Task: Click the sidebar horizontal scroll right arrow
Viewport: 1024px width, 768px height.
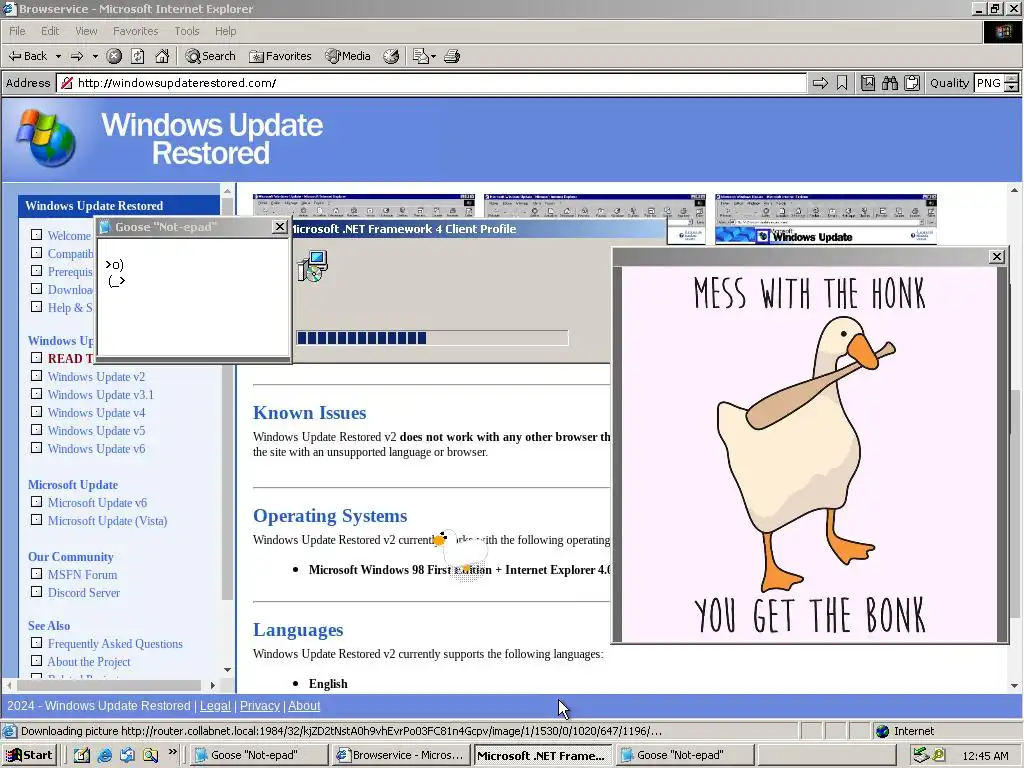Action: pos(213,686)
